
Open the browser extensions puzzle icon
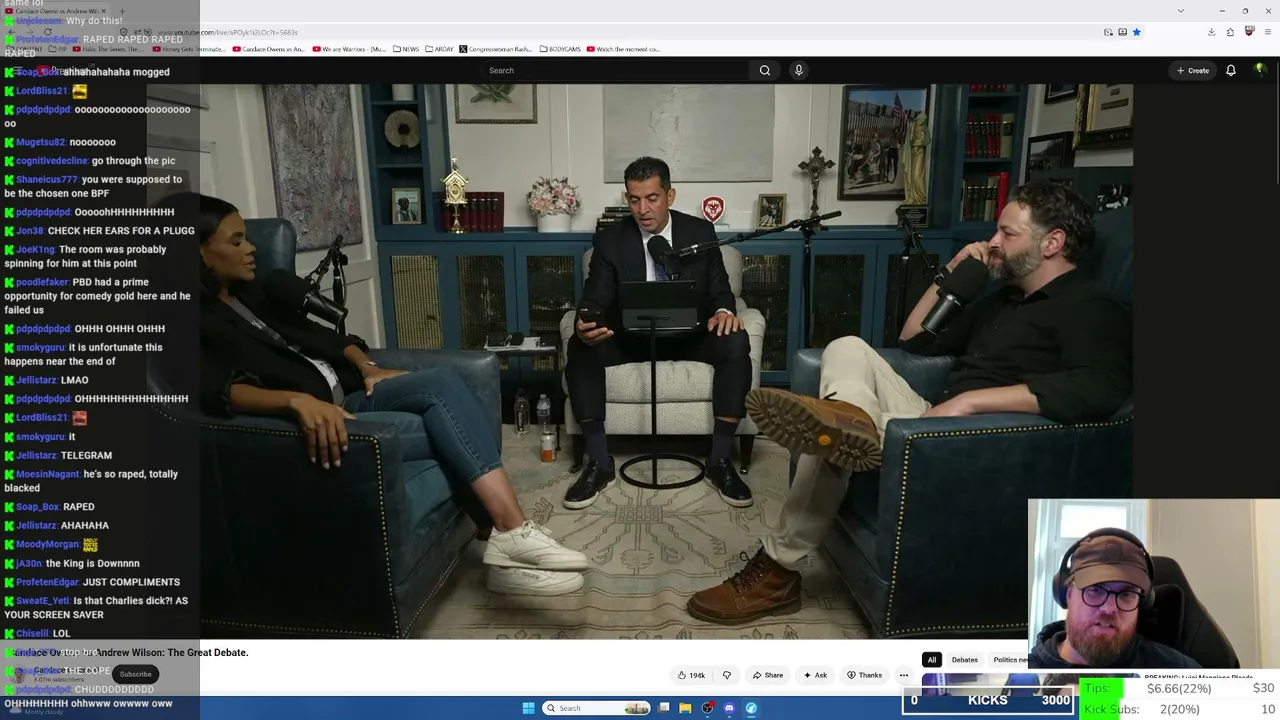(x=1230, y=32)
